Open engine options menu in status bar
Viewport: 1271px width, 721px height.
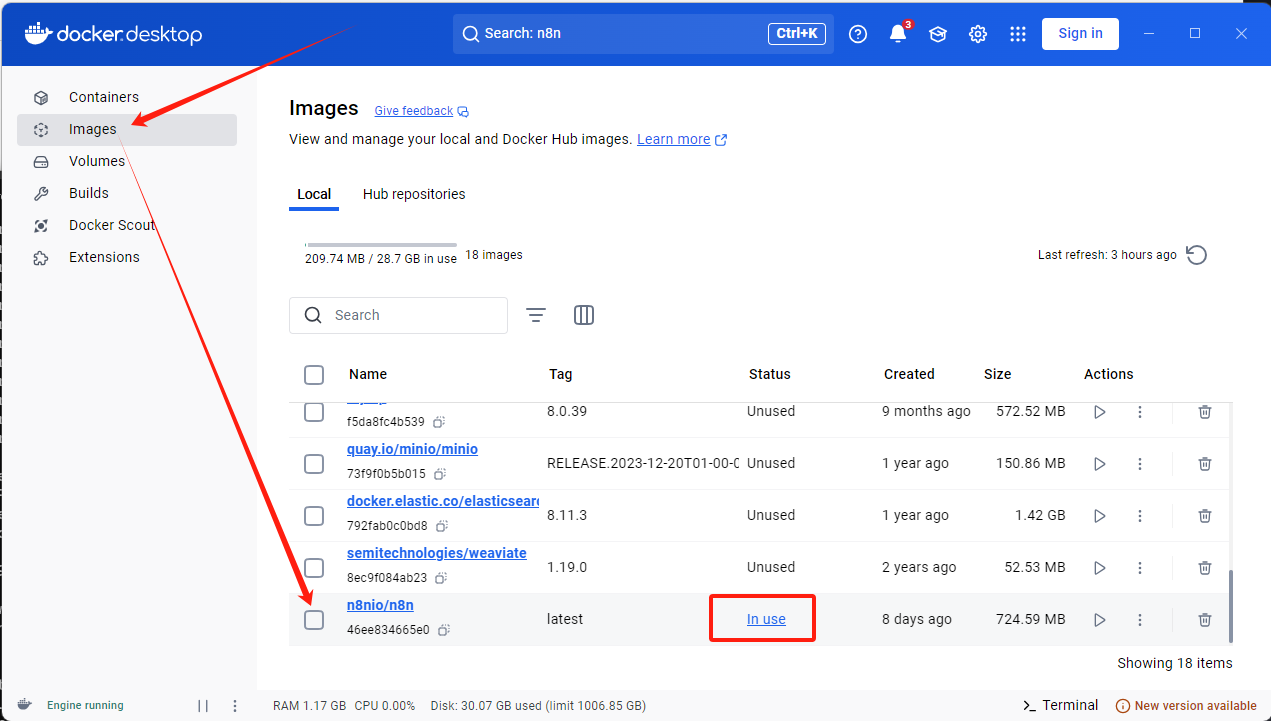[x=235, y=705]
